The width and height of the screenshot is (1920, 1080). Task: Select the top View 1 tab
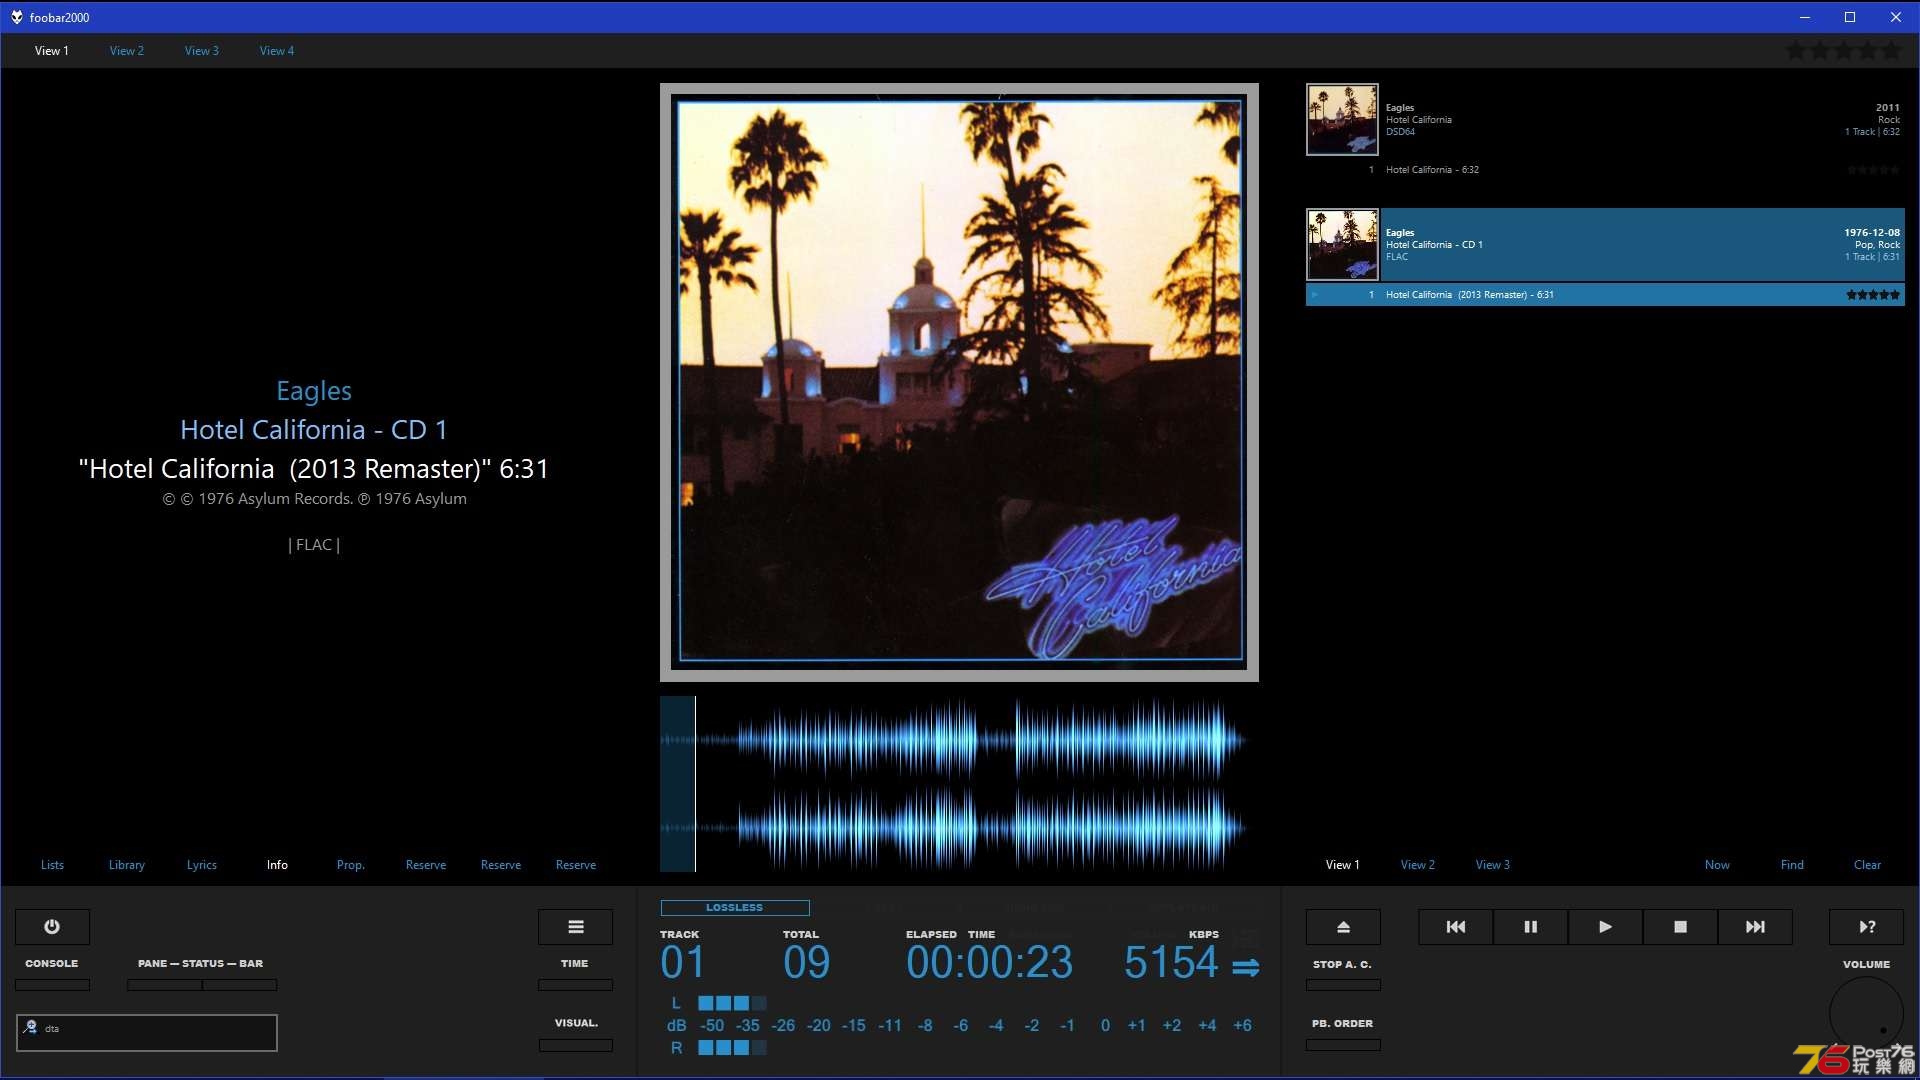52,51
